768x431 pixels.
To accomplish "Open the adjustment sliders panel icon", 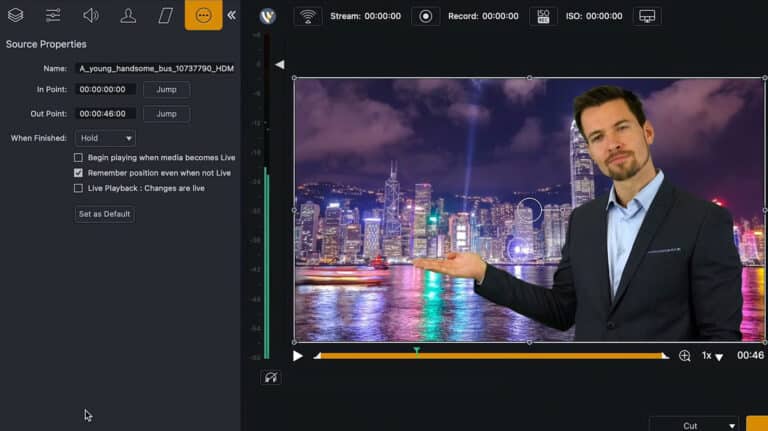I will (x=53, y=15).
